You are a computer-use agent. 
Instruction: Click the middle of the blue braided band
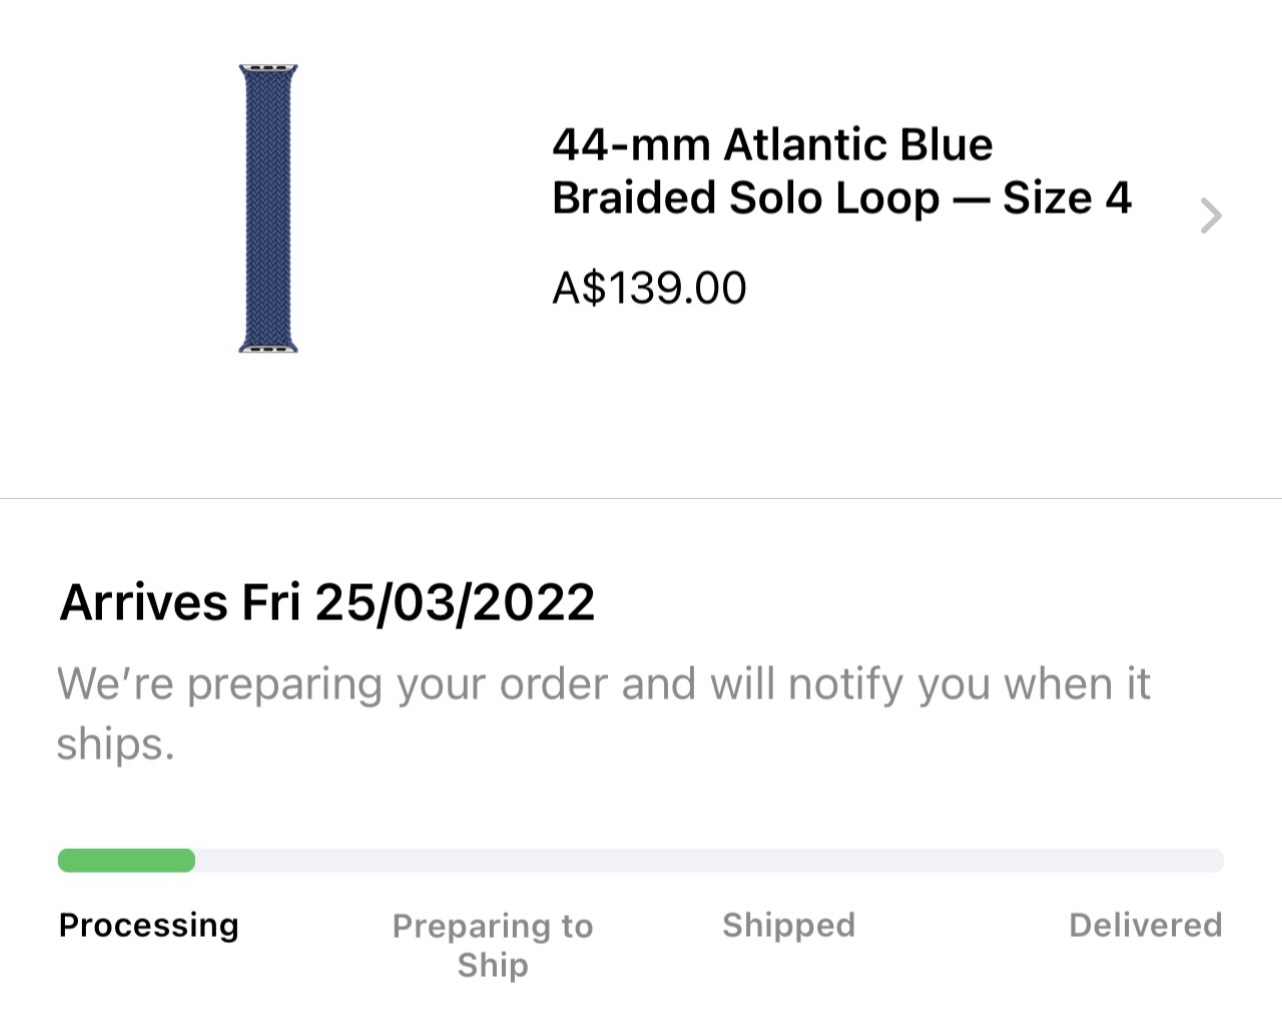(x=268, y=210)
